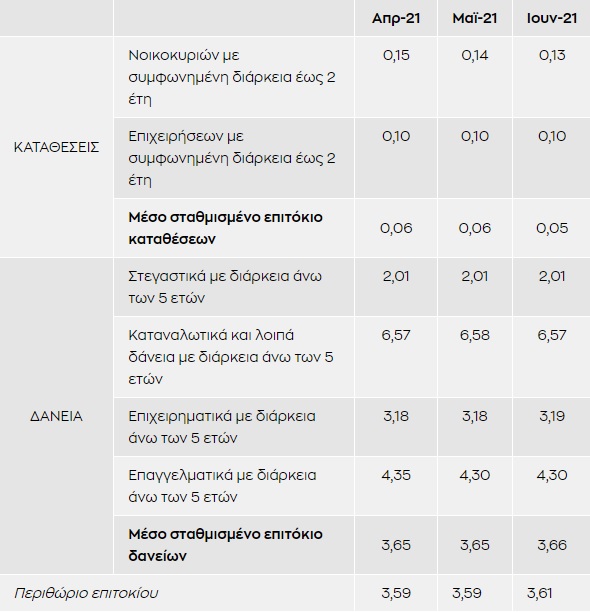590x612 pixels.
Task: Select the 0,05 deposits average for Ιουν-21
Action: pyautogui.click(x=552, y=228)
